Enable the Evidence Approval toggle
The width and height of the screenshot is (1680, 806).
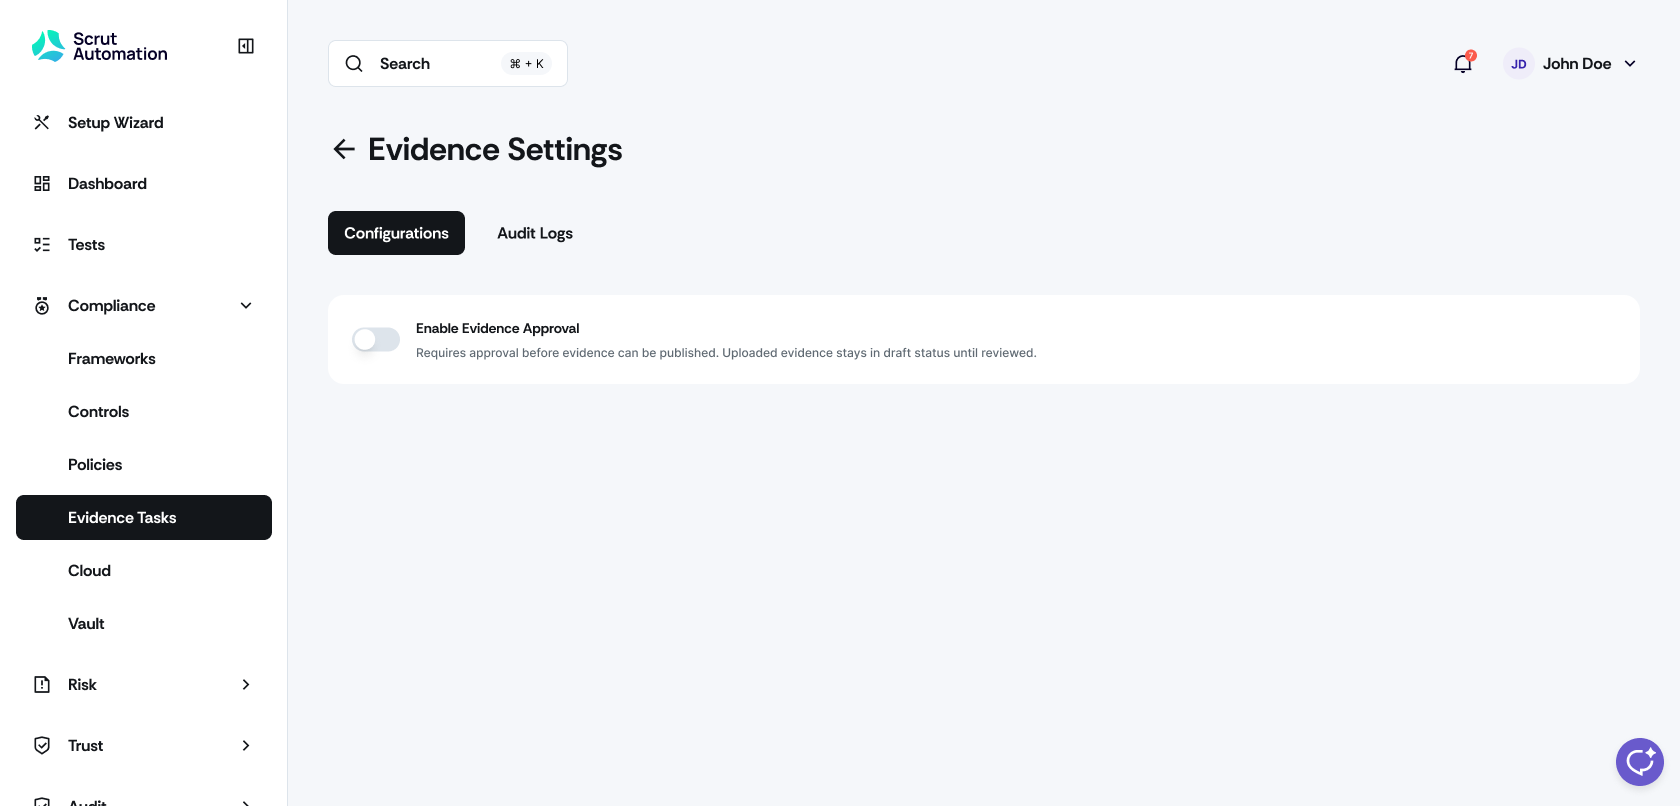tap(376, 340)
